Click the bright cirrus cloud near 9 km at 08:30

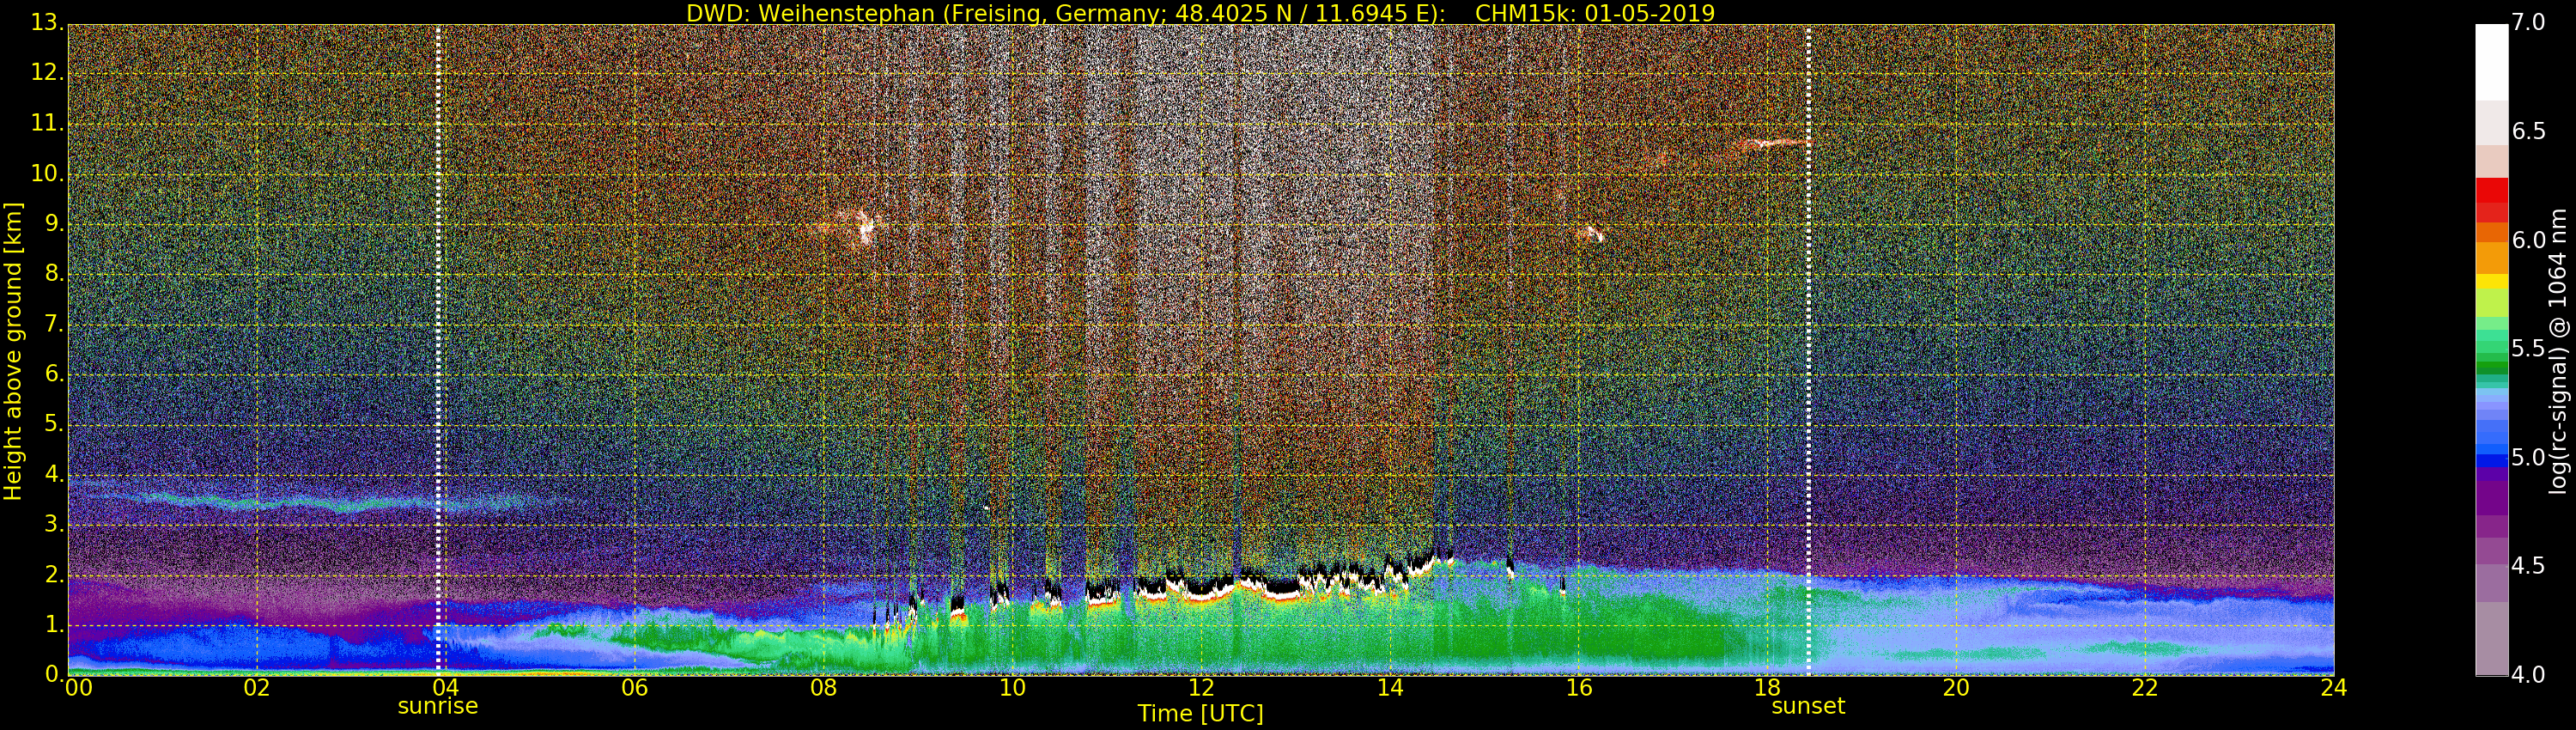tap(863, 228)
